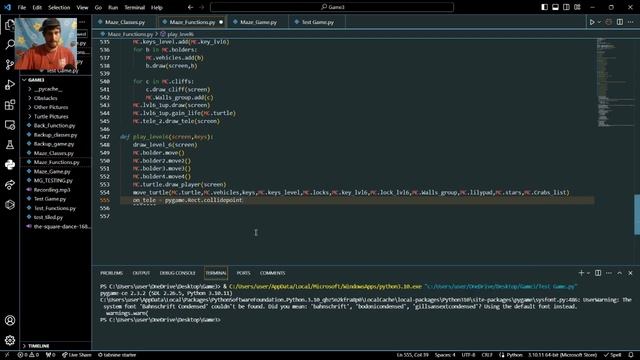Screen dimensions: 640x360
Task: Open editor More Actions ellipsis
Action: tap(631, 22)
